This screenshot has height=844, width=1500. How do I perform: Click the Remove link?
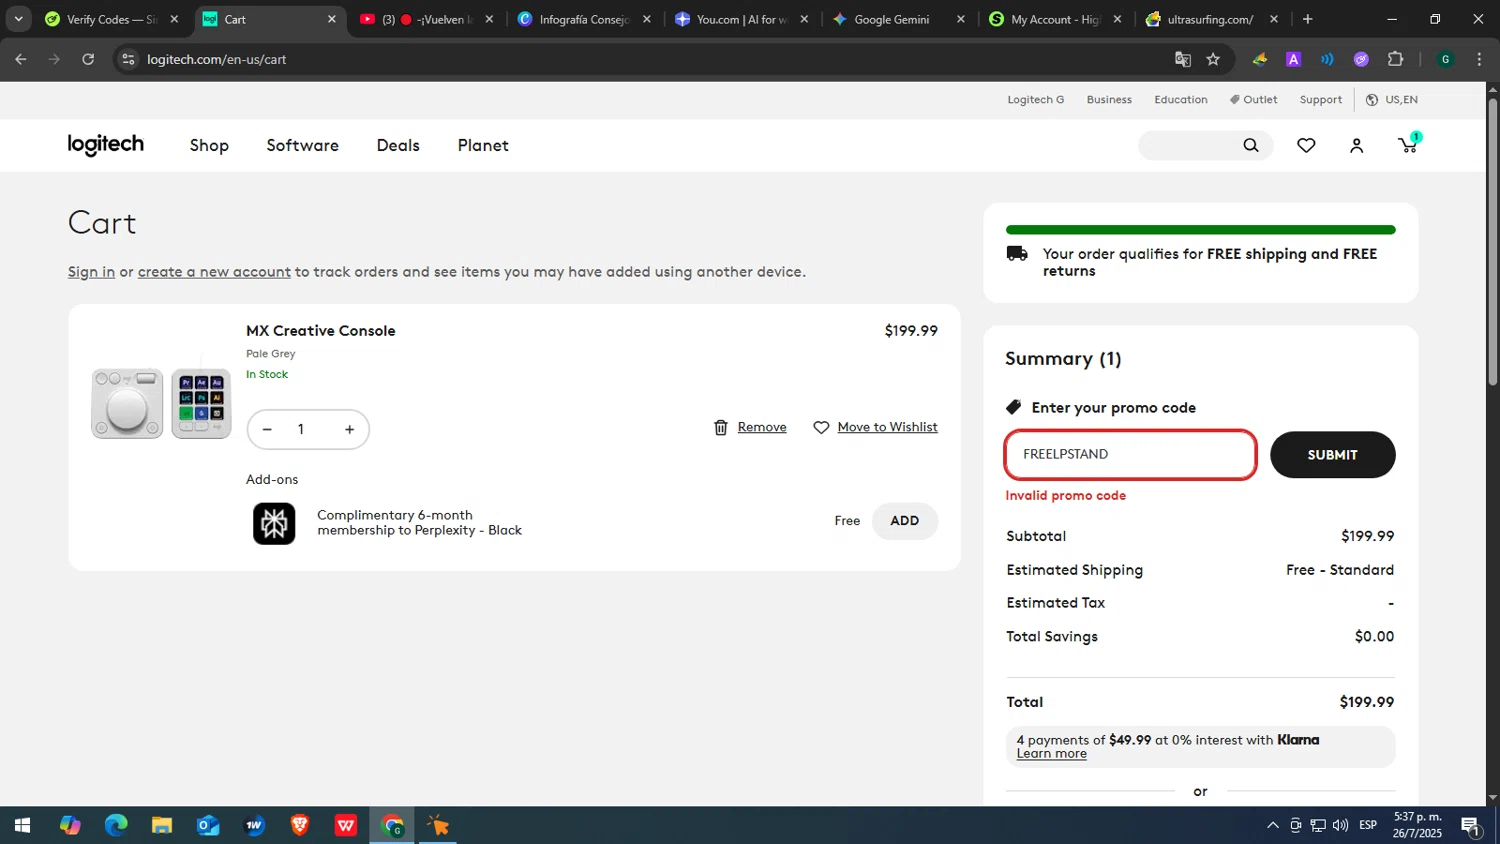click(x=762, y=427)
